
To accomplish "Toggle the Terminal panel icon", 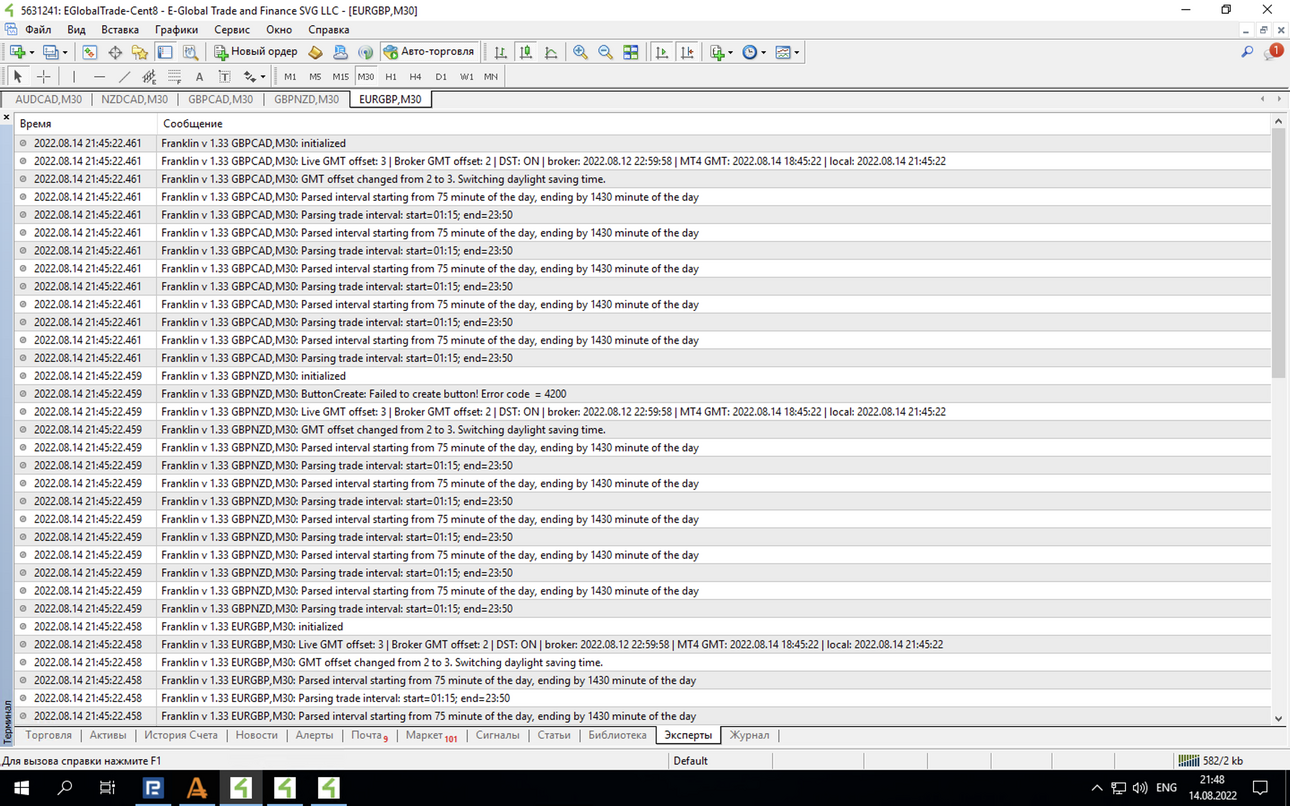I will [x=165, y=52].
